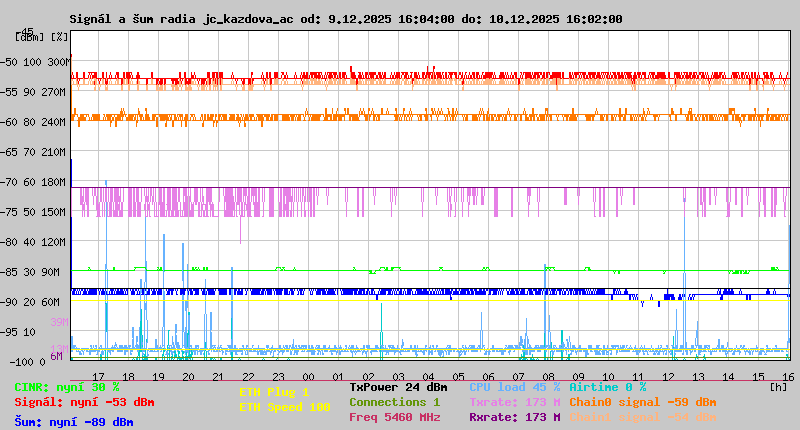The image size is (800, 430).
Task: Select hour '11' on the time axis
Action: point(638,377)
